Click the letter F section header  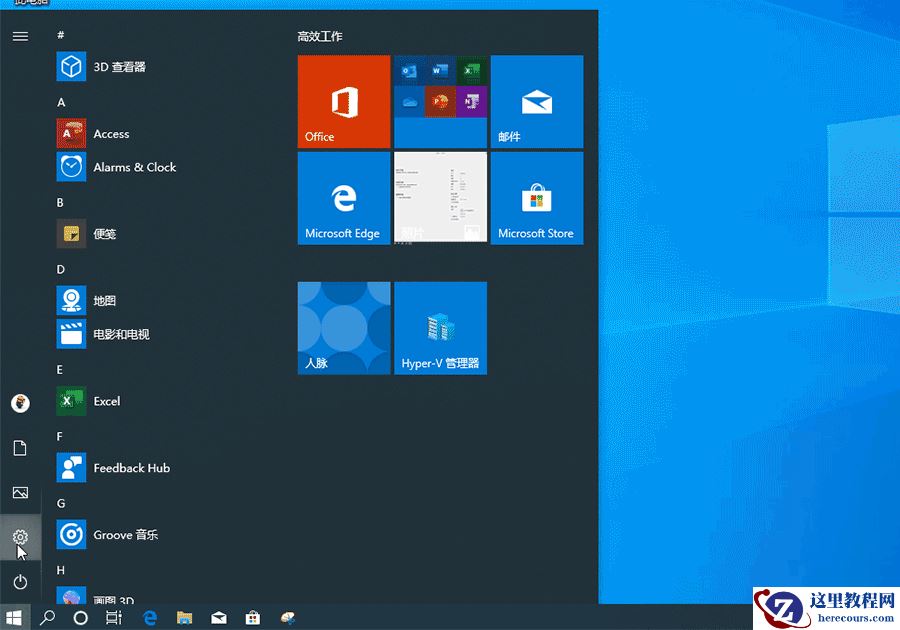(x=59, y=437)
